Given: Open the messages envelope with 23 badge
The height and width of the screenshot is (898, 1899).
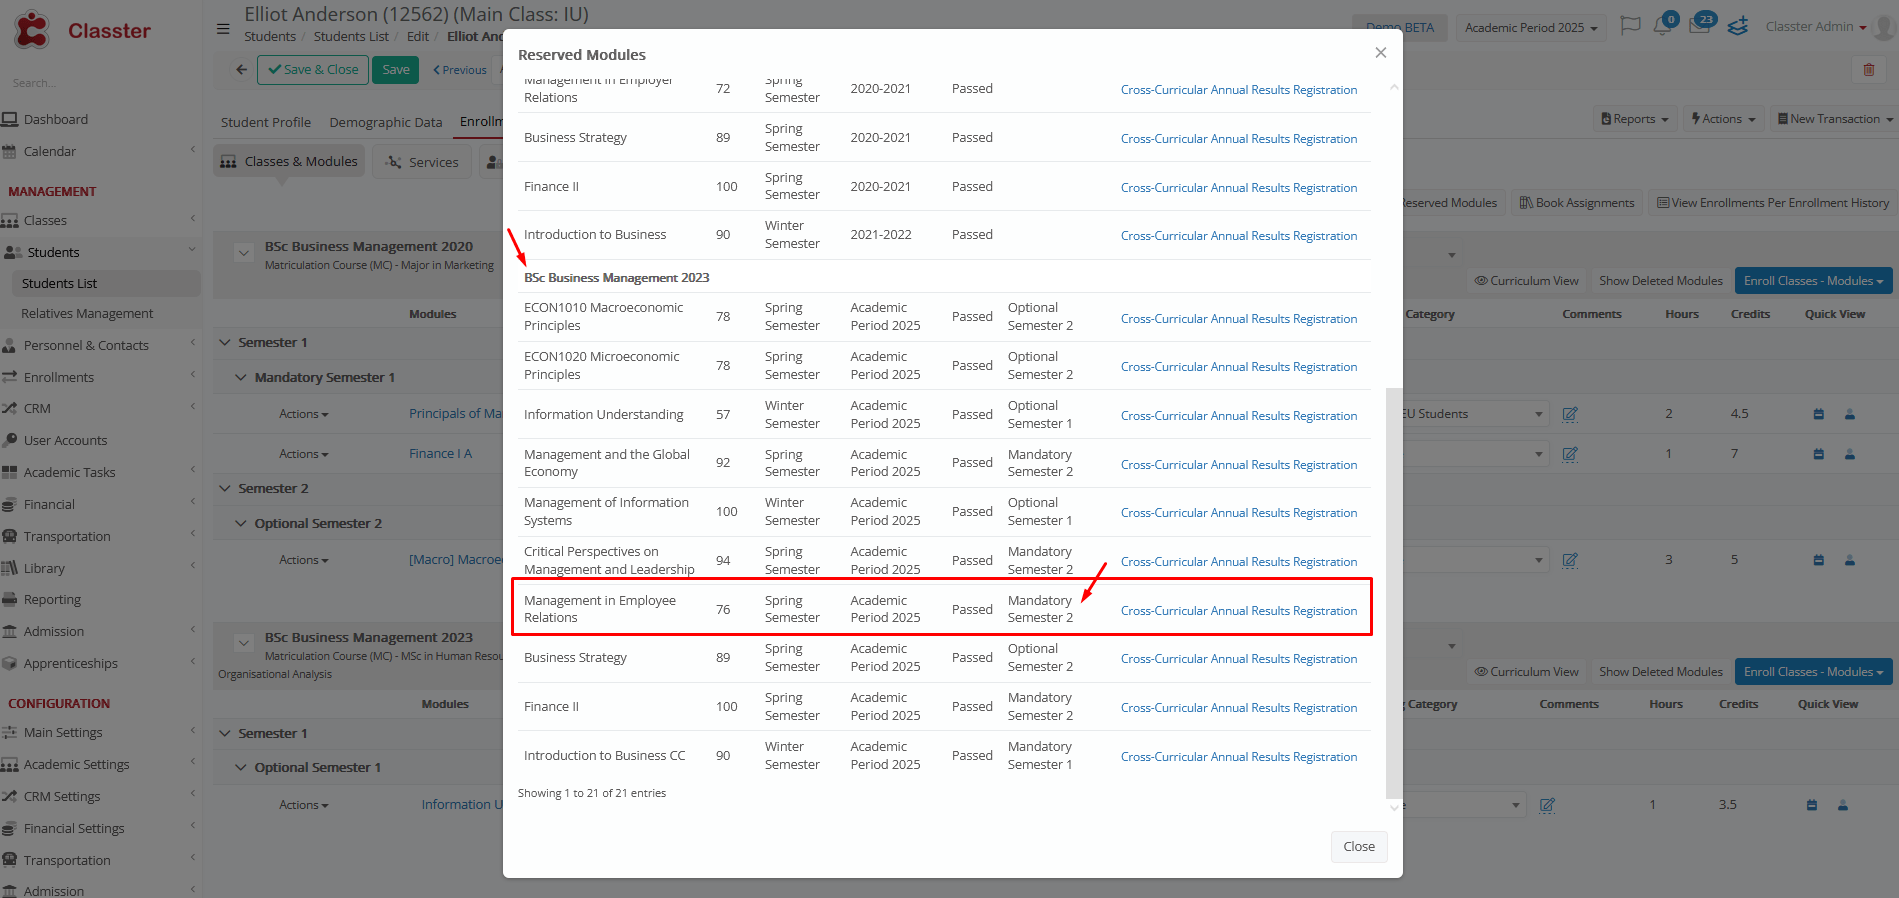Looking at the screenshot, I should [x=1700, y=26].
